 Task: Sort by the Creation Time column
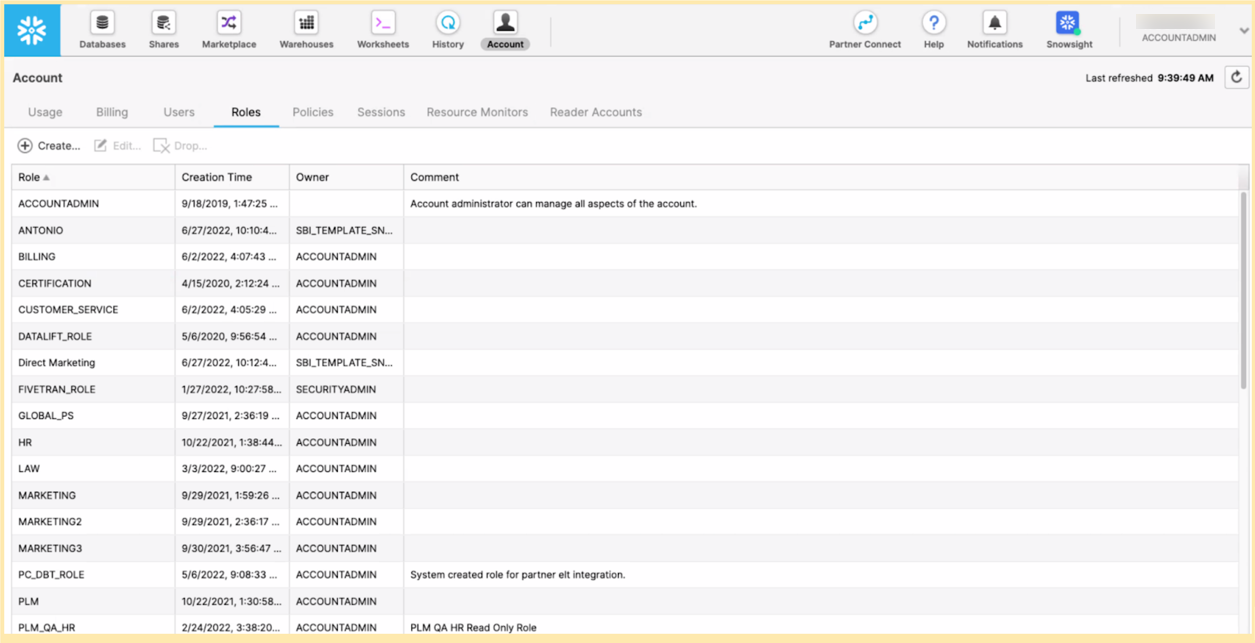217,177
